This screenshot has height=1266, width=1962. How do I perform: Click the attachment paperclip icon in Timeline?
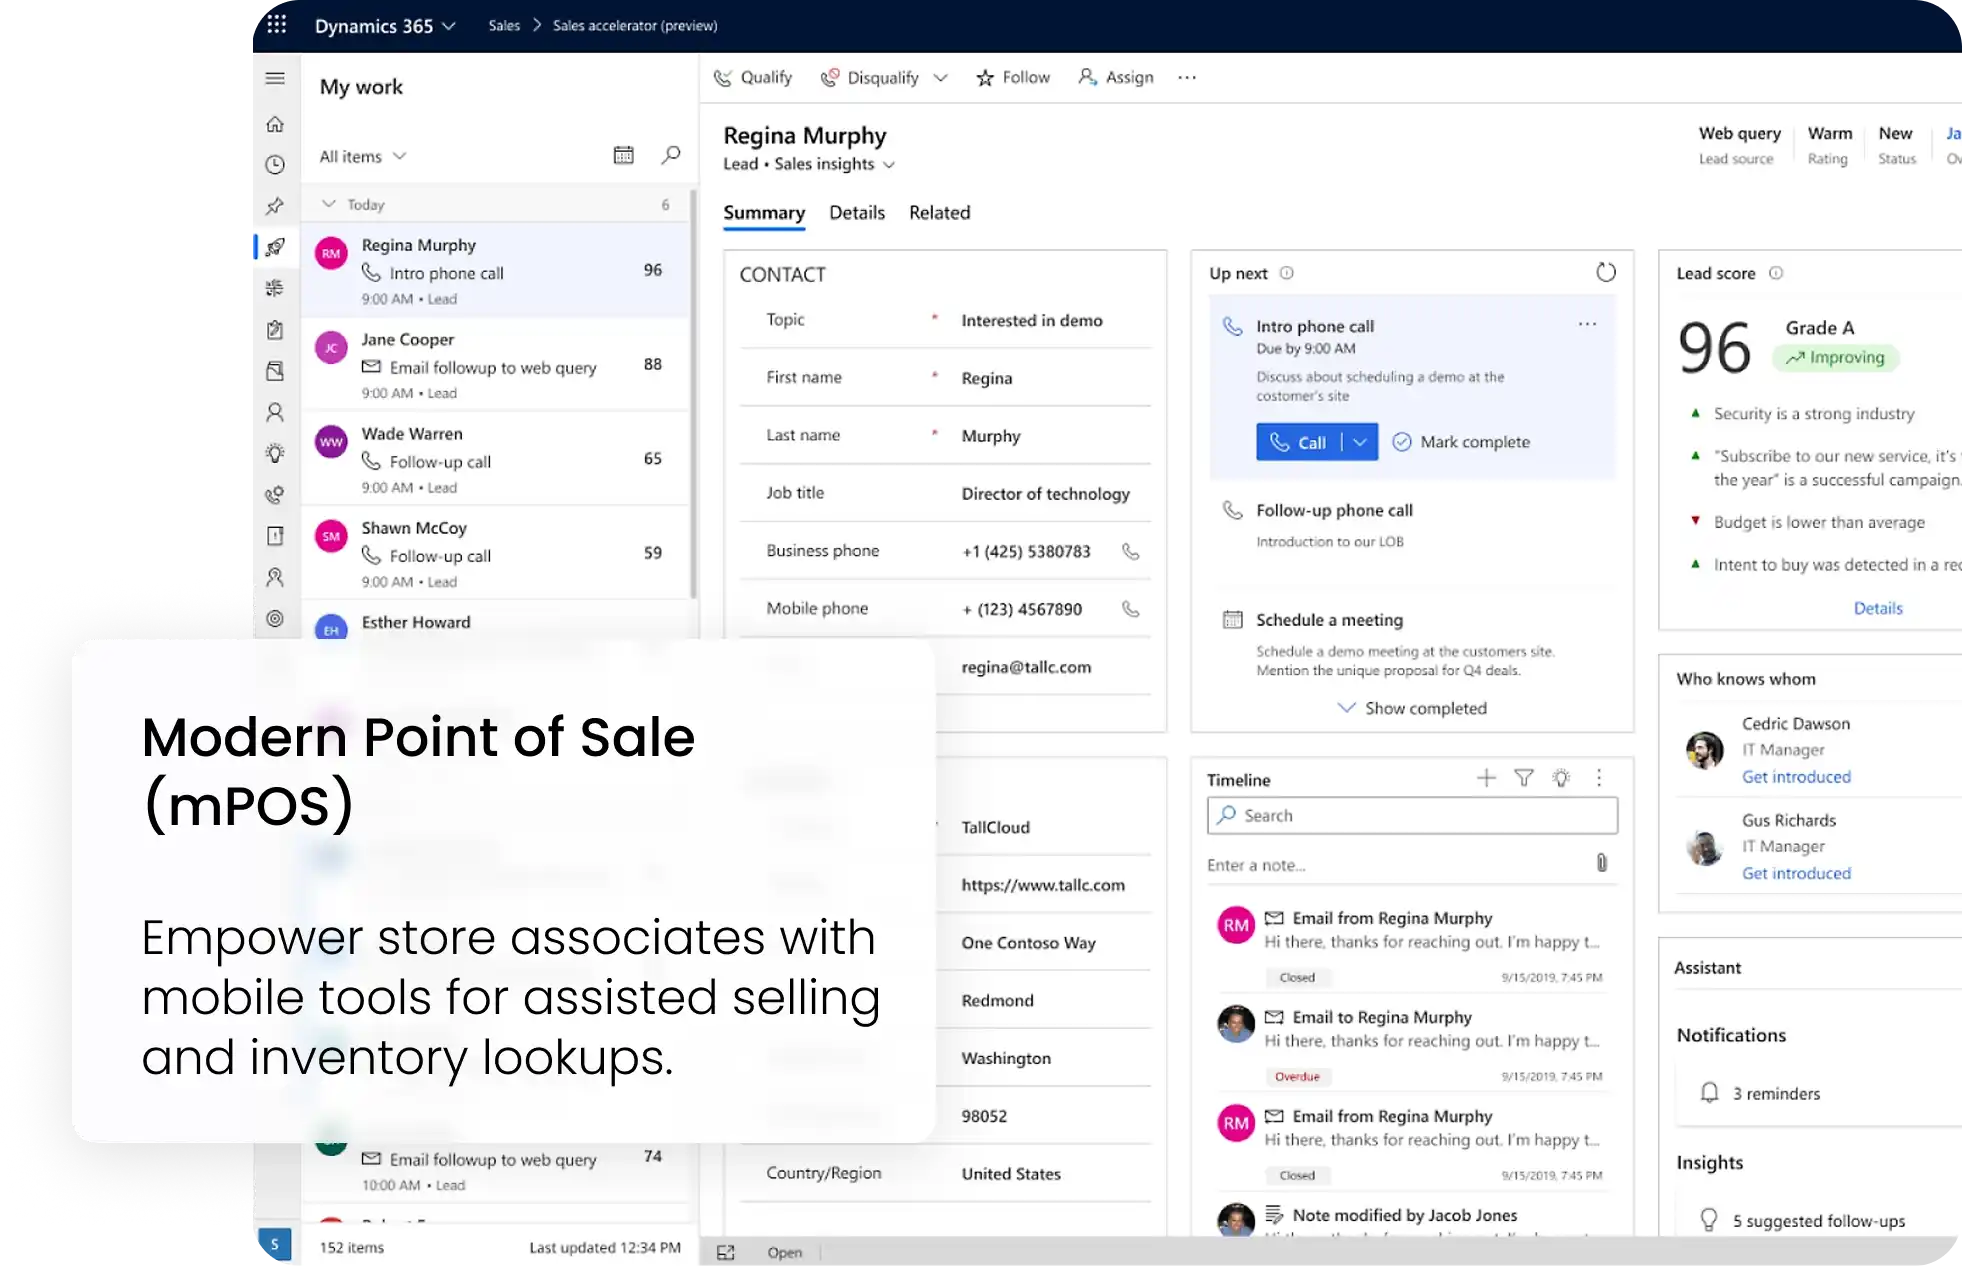1601,863
